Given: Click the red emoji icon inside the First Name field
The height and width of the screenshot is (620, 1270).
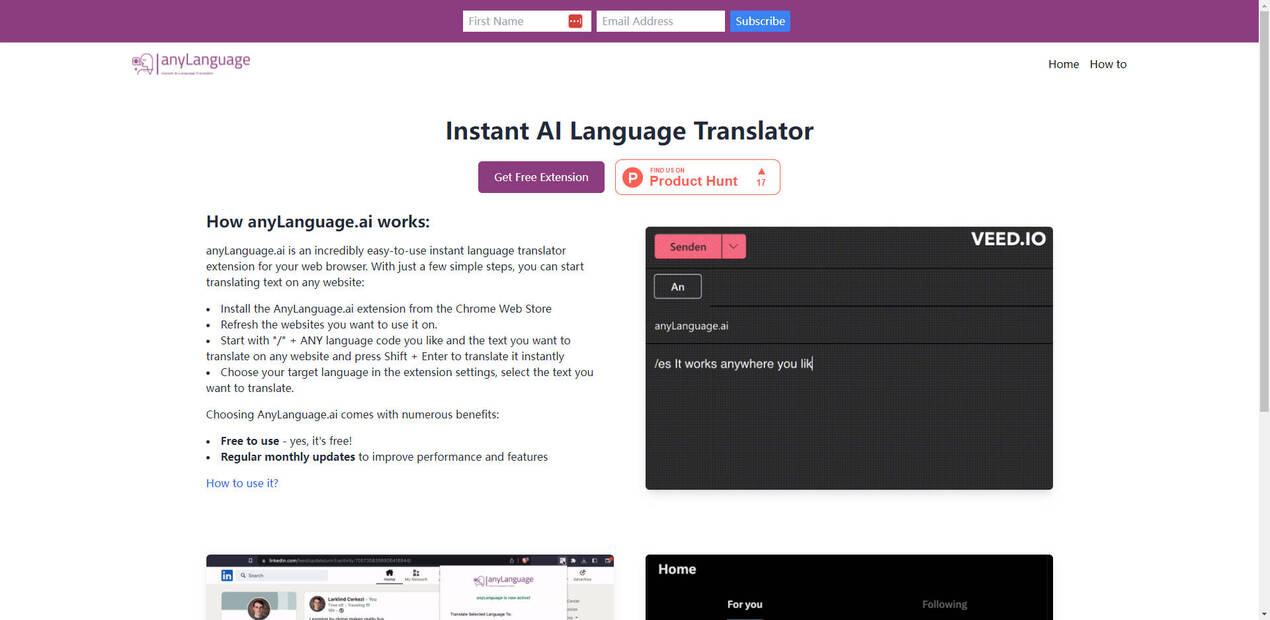Looking at the screenshot, I should point(576,20).
